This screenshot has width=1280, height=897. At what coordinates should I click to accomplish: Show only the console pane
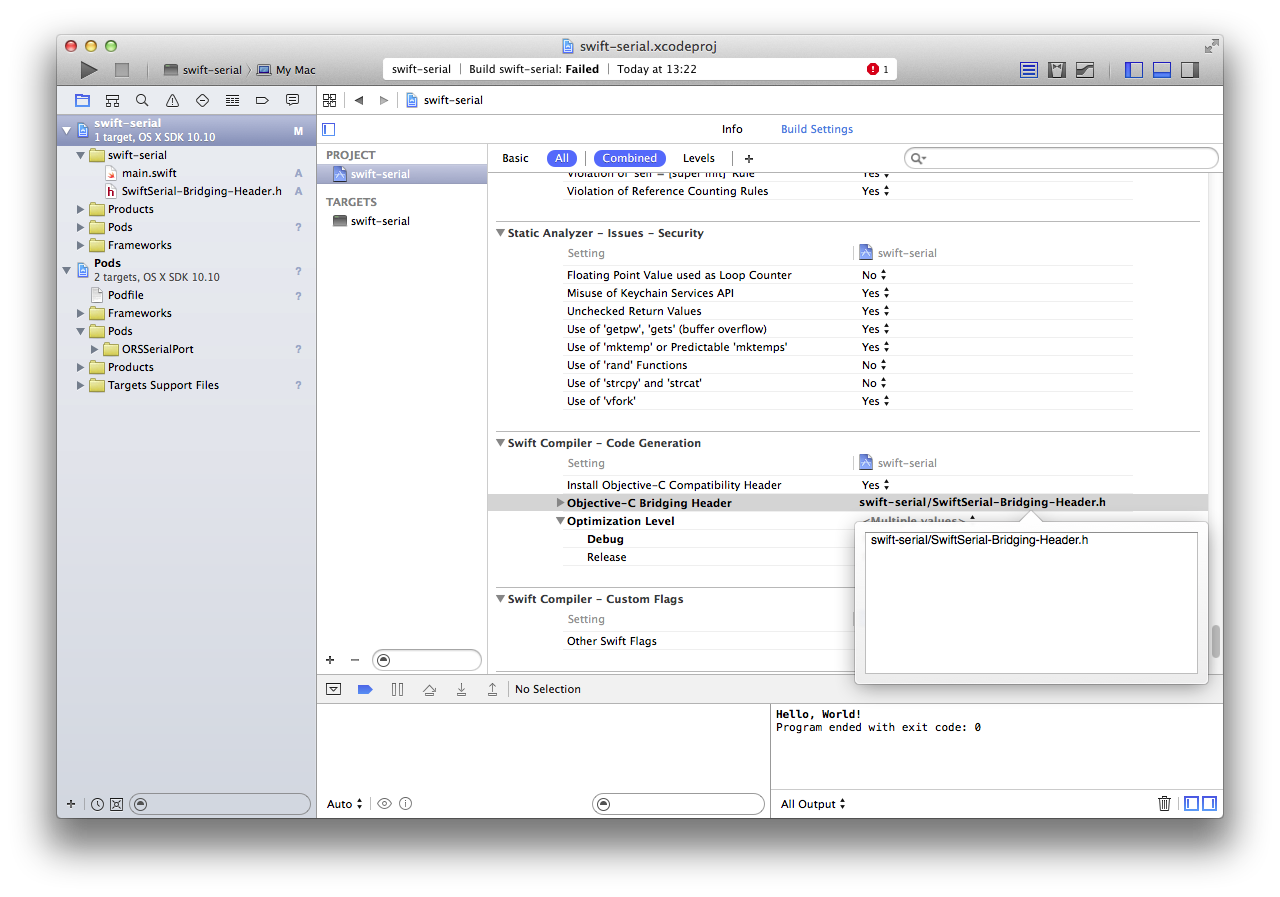point(1209,803)
